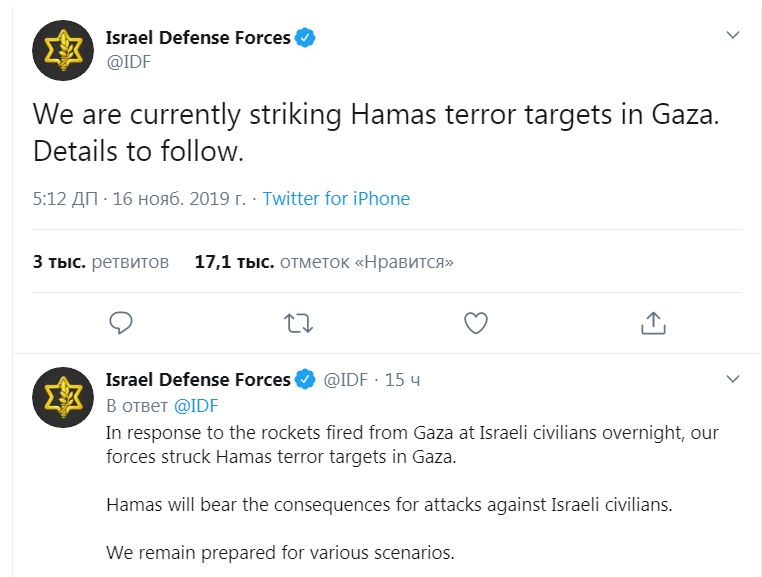
Task: Click the IDF avatar on the reply tweet
Action: click(63, 397)
